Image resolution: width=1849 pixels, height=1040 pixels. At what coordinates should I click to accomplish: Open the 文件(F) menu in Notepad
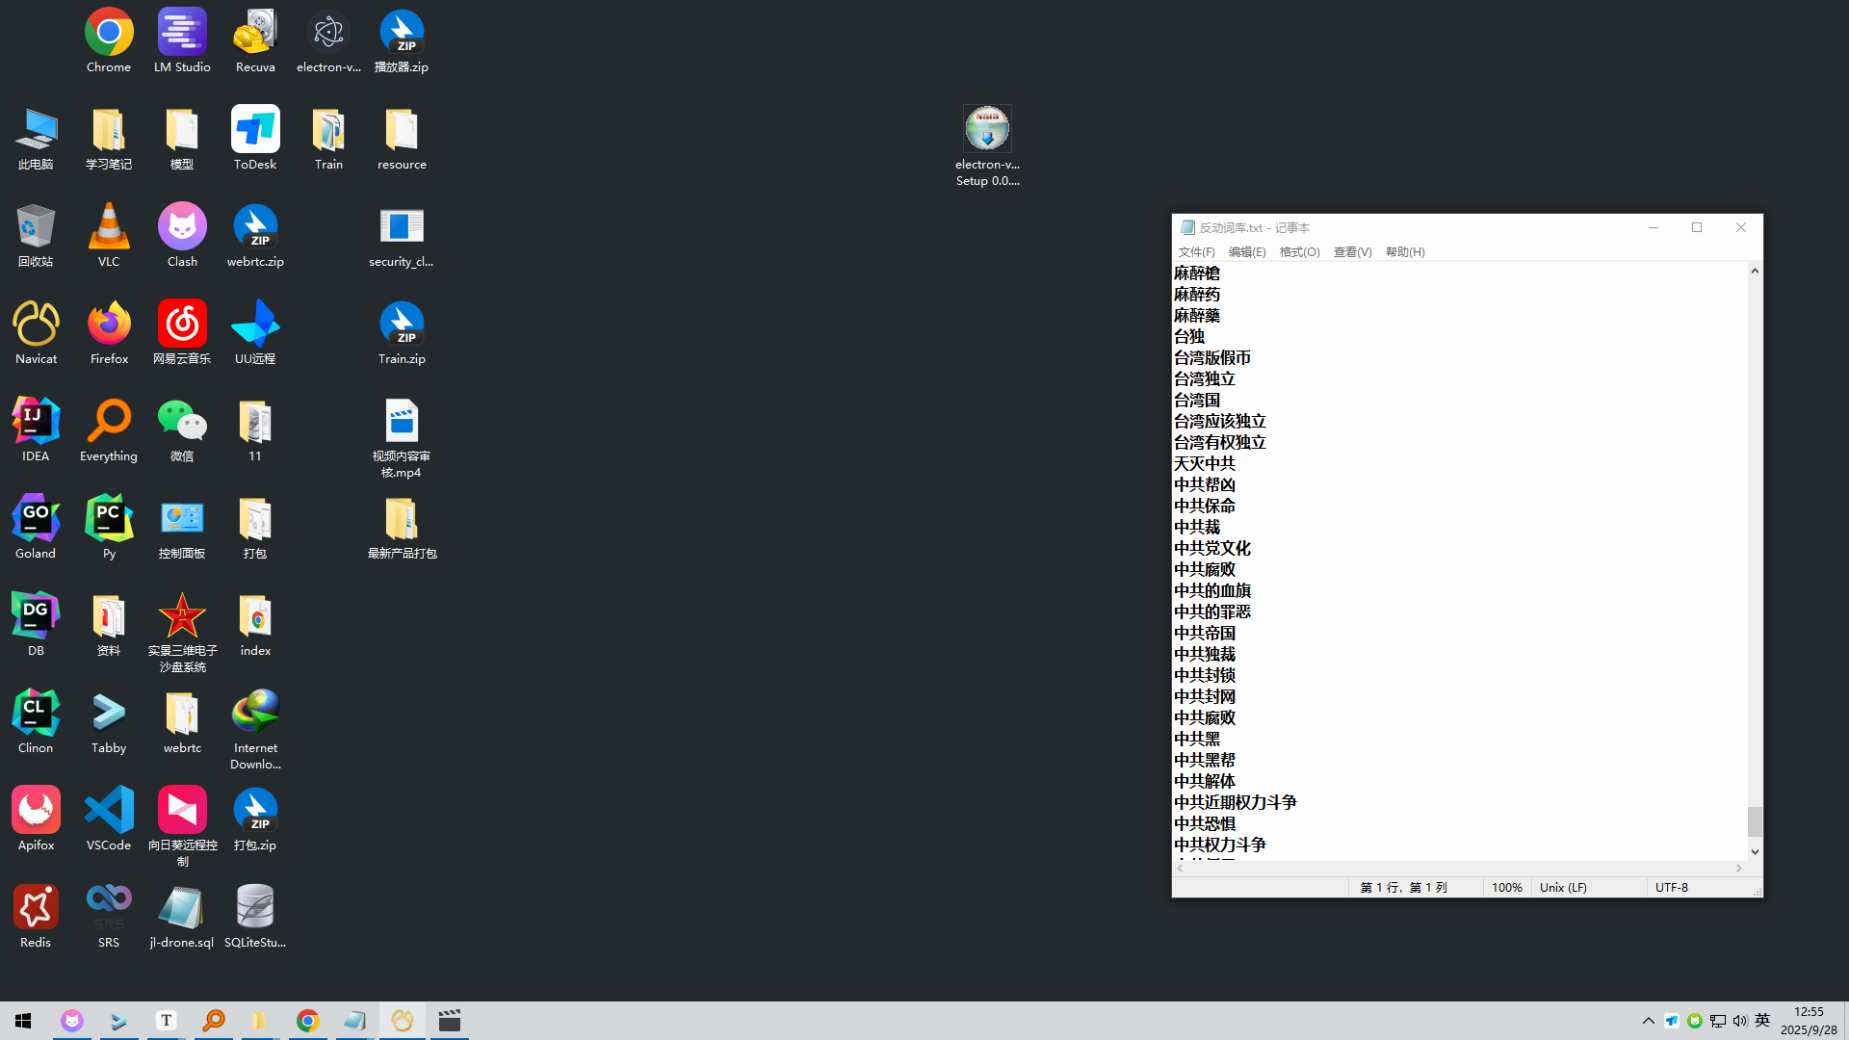coord(1196,252)
